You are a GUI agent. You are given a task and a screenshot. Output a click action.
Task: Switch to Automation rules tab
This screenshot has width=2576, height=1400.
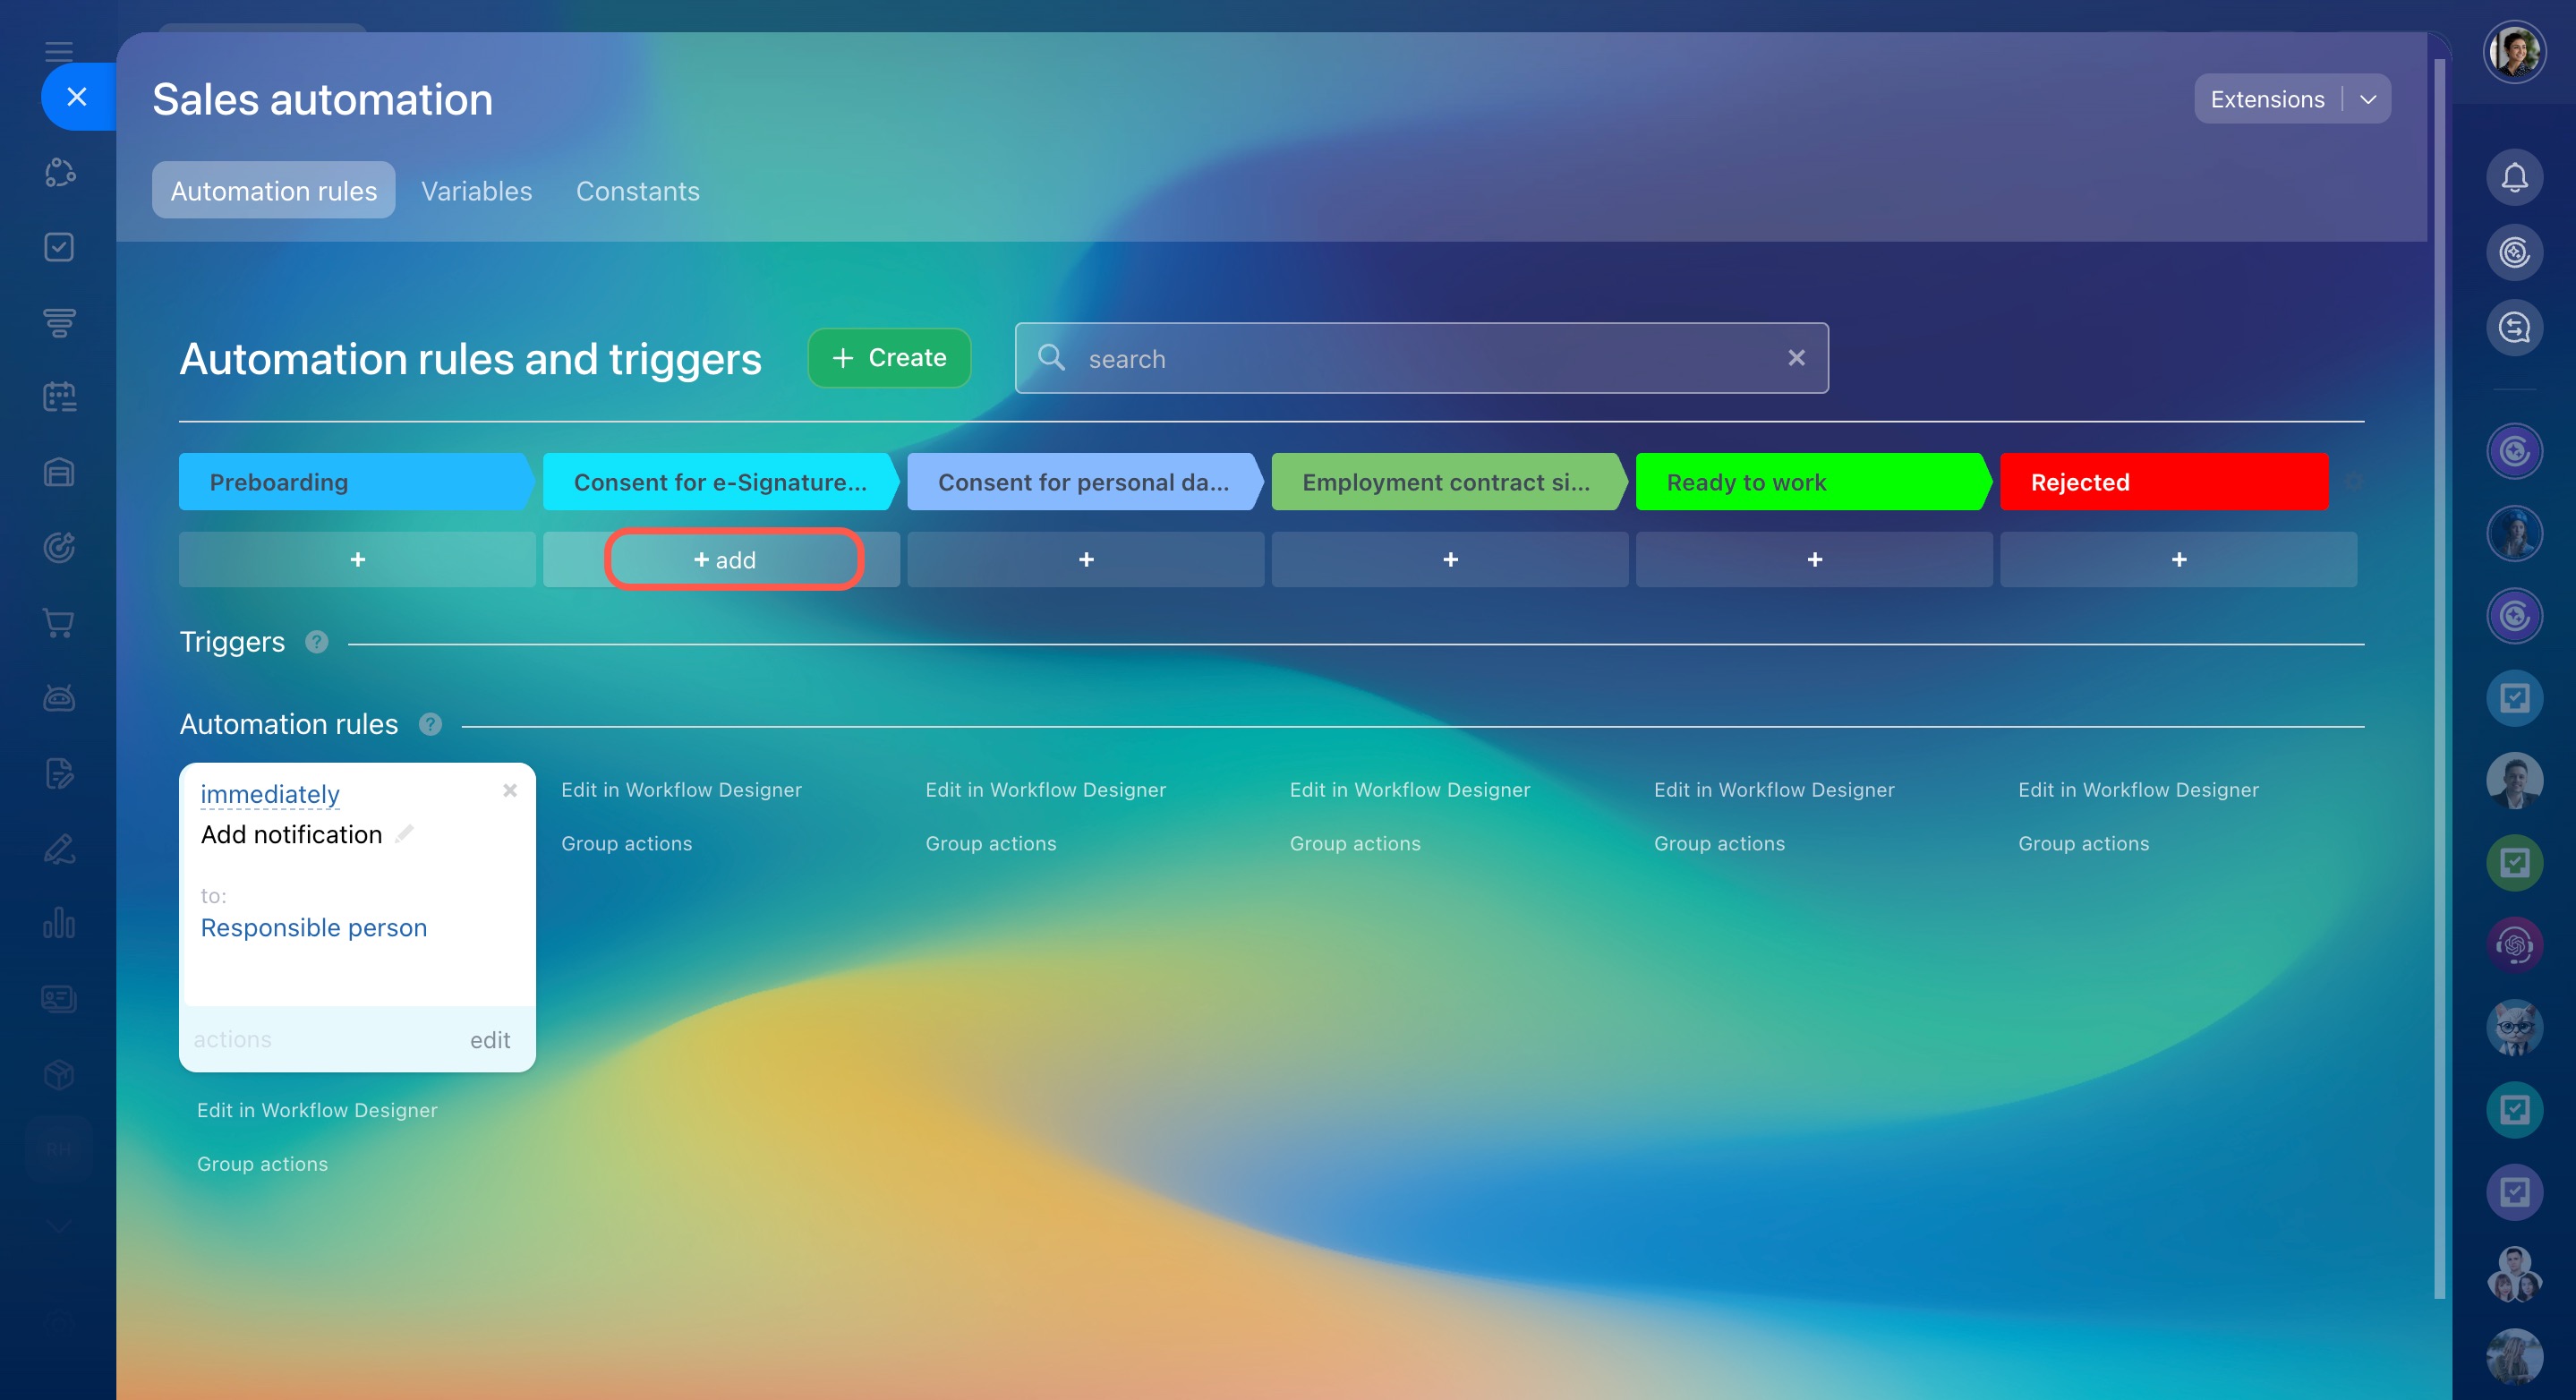click(273, 190)
